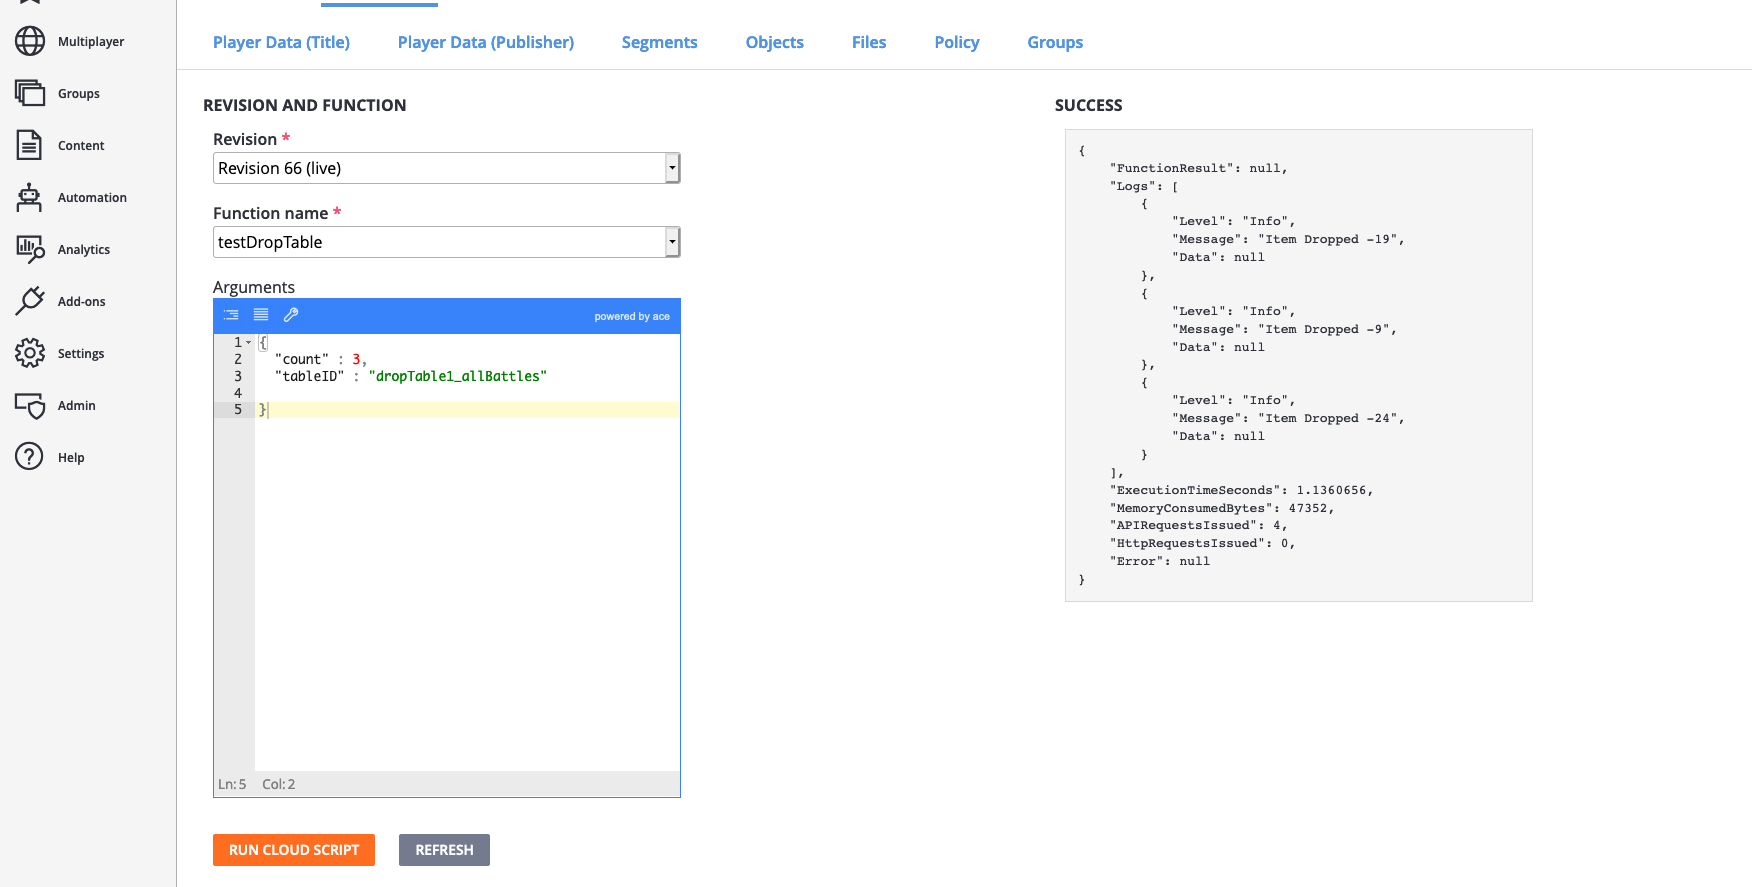This screenshot has width=1752, height=887.
Task: Click the 'powered by ace' link
Action: (x=632, y=316)
